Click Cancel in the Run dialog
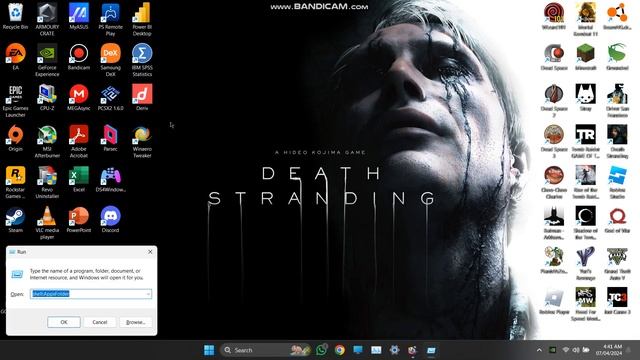This screenshot has width=640, height=360. pyautogui.click(x=100, y=322)
